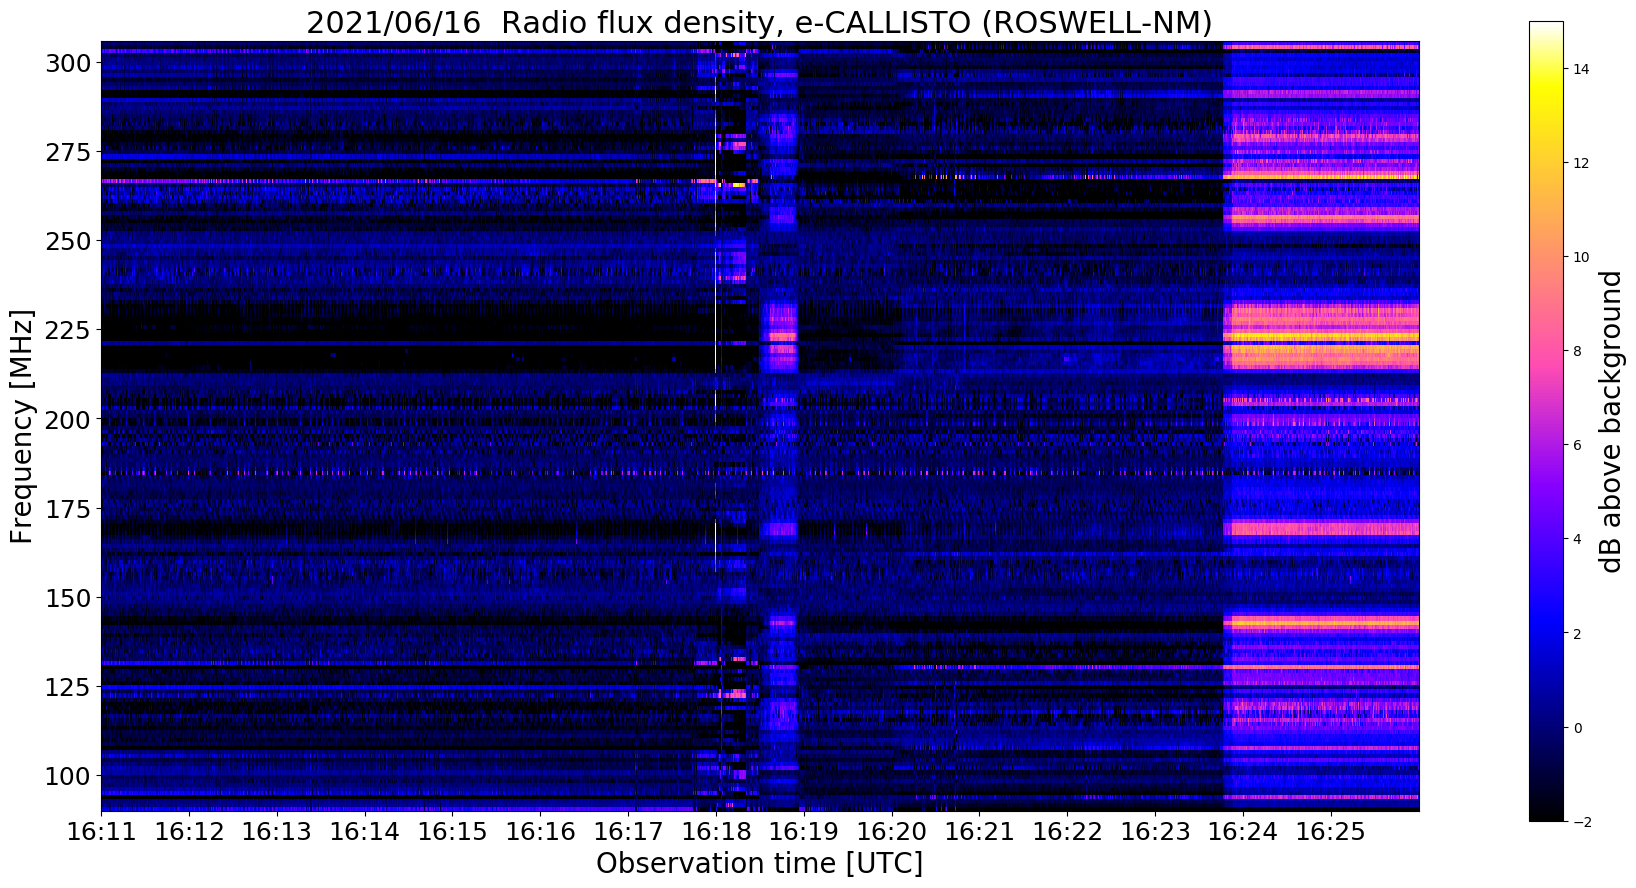Click the 225 frequency tick label
This screenshot has height=888, width=1636.
[x=68, y=330]
